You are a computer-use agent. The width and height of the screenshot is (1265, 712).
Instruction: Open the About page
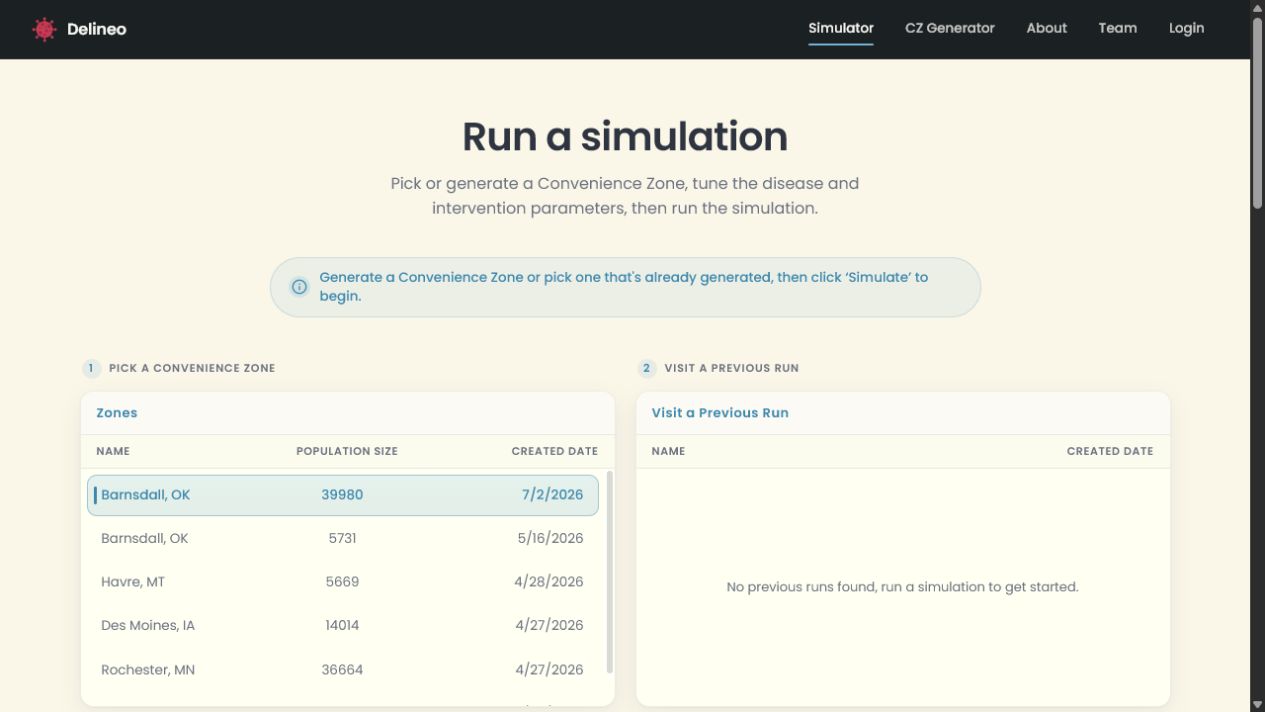(x=1047, y=28)
